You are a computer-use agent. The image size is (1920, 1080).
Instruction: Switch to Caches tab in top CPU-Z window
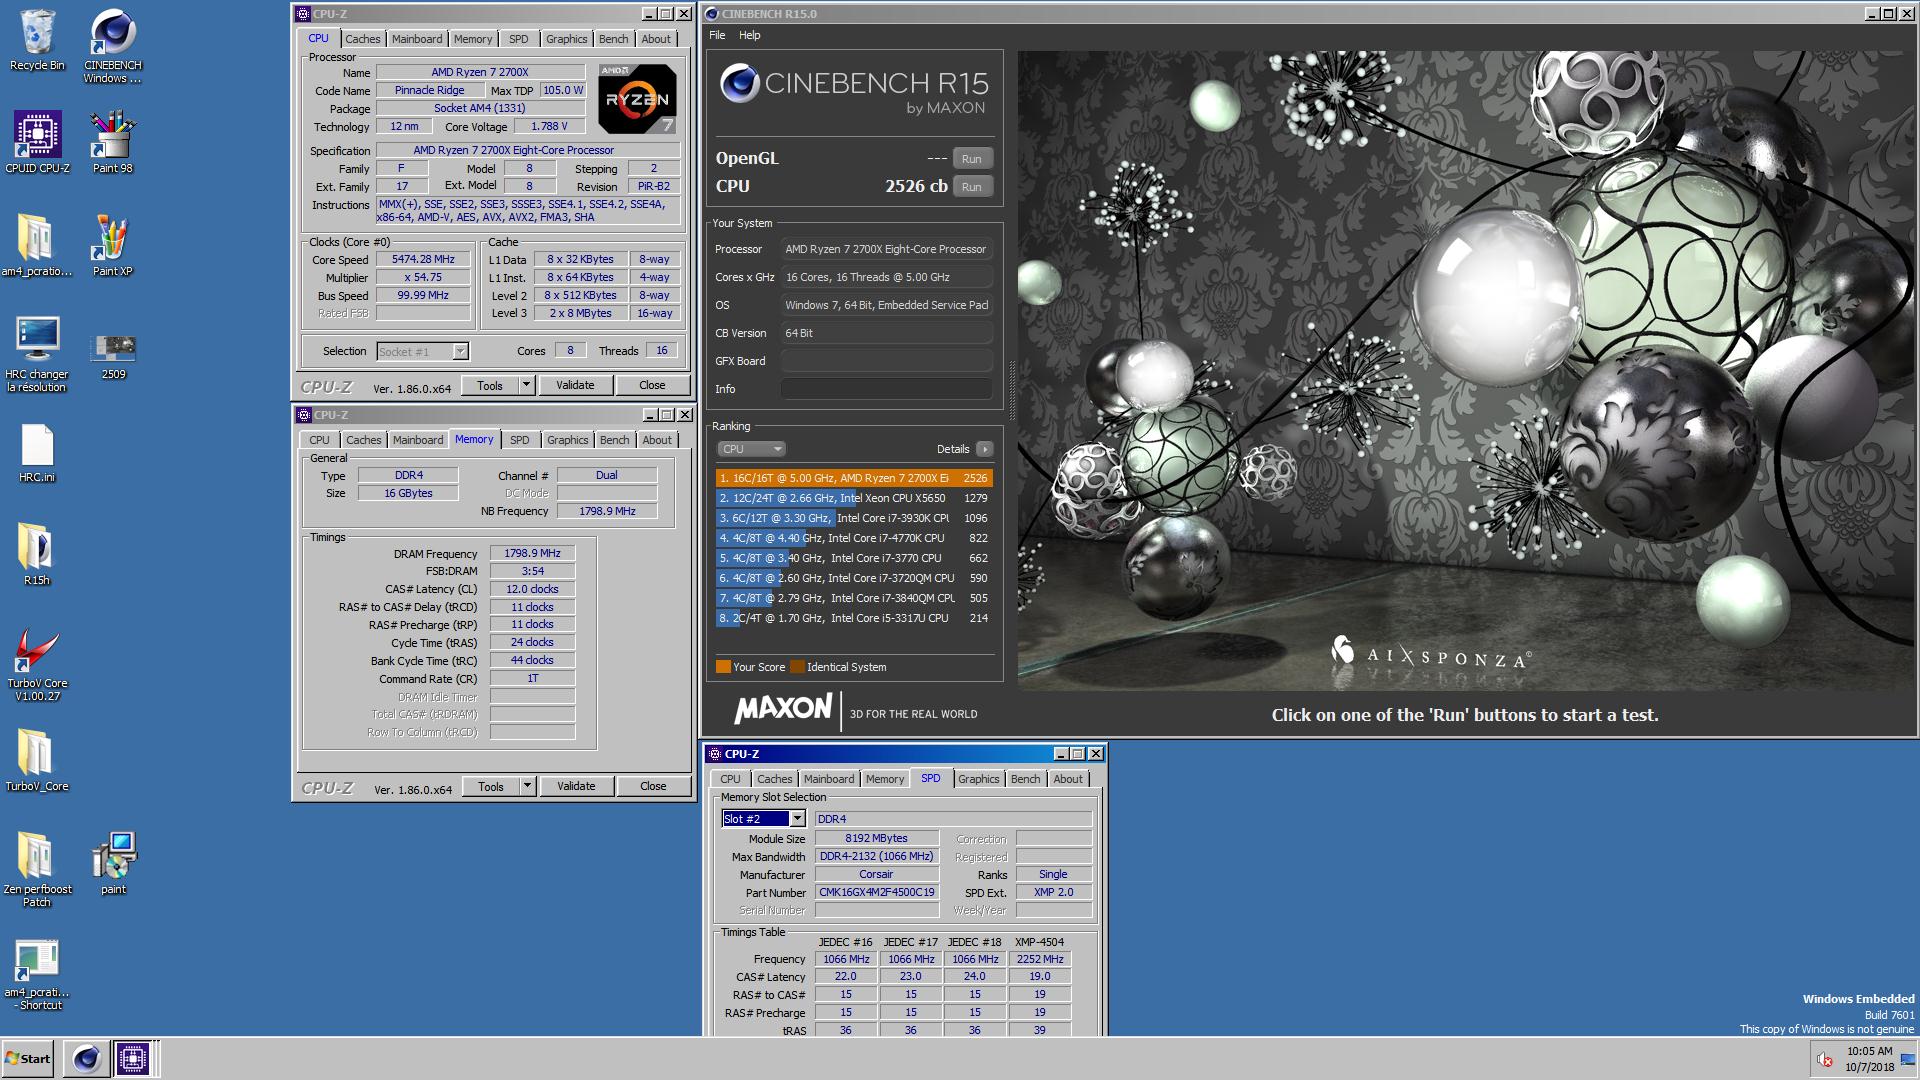[x=363, y=39]
